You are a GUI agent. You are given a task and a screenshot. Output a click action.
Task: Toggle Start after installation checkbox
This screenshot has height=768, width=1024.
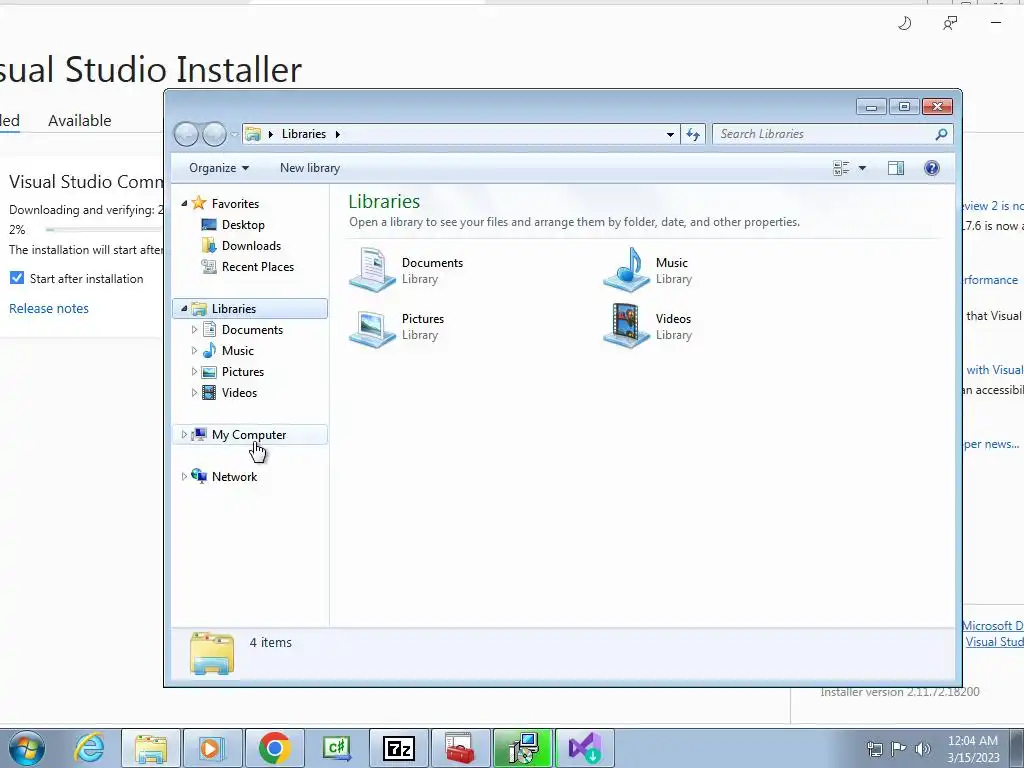[x=17, y=278]
